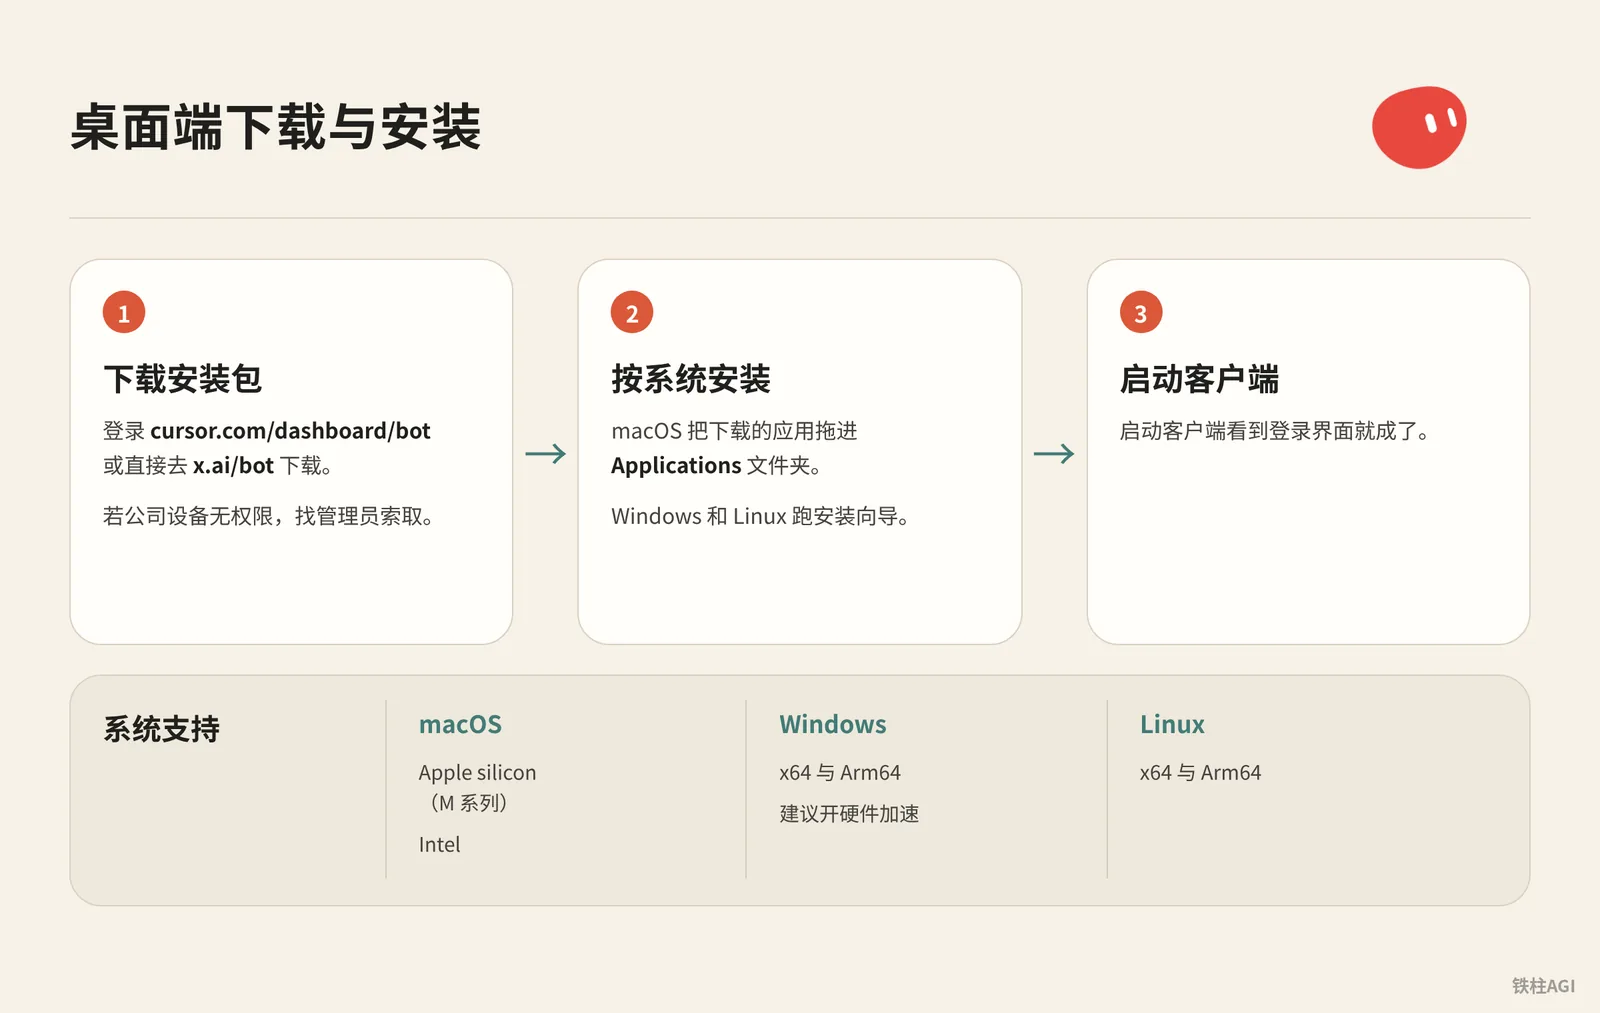This screenshot has height=1013, width=1600.
Task: Click the line Windows 和 Linux 跑安装向导。
Action: pyautogui.click(x=760, y=516)
